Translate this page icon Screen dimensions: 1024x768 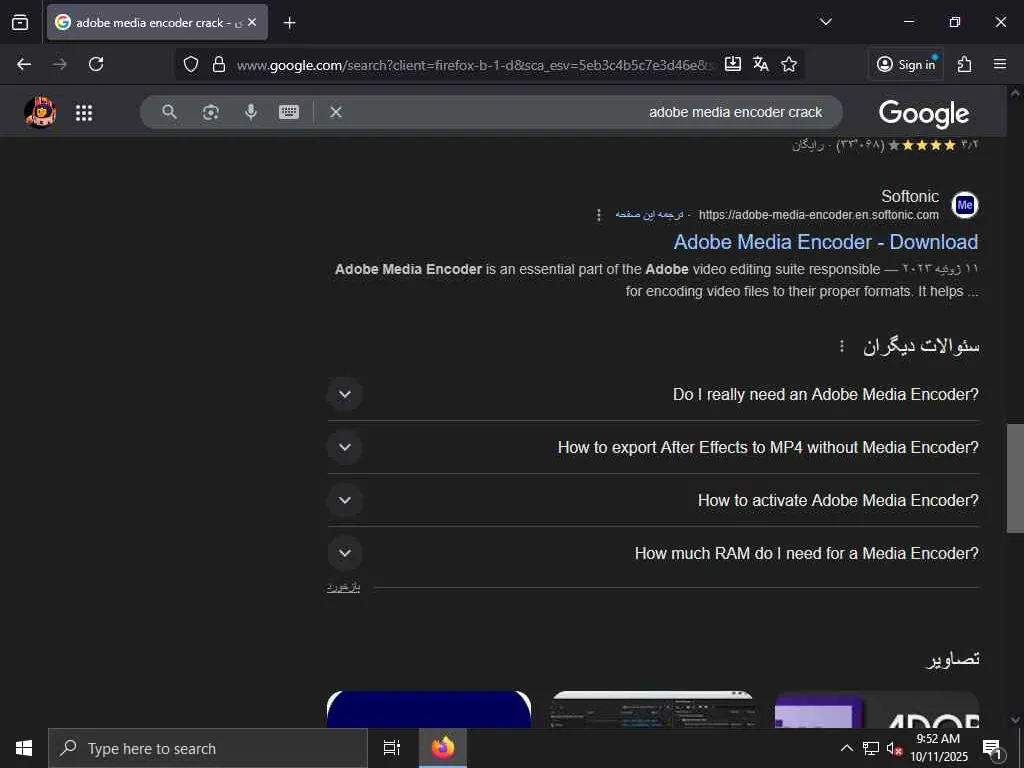point(761,64)
